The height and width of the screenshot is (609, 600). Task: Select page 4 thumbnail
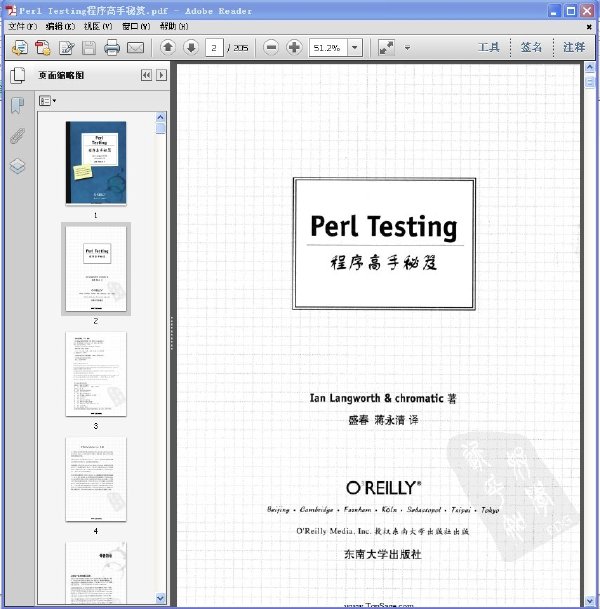[x=96, y=479]
